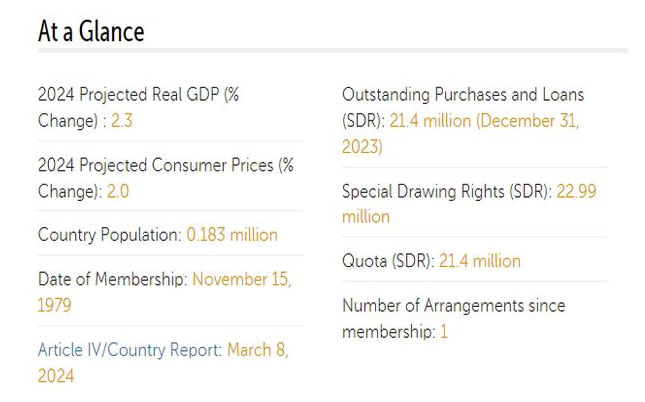
Task: Click the Special Drawing Rights (SDR) label
Action: click(447, 192)
